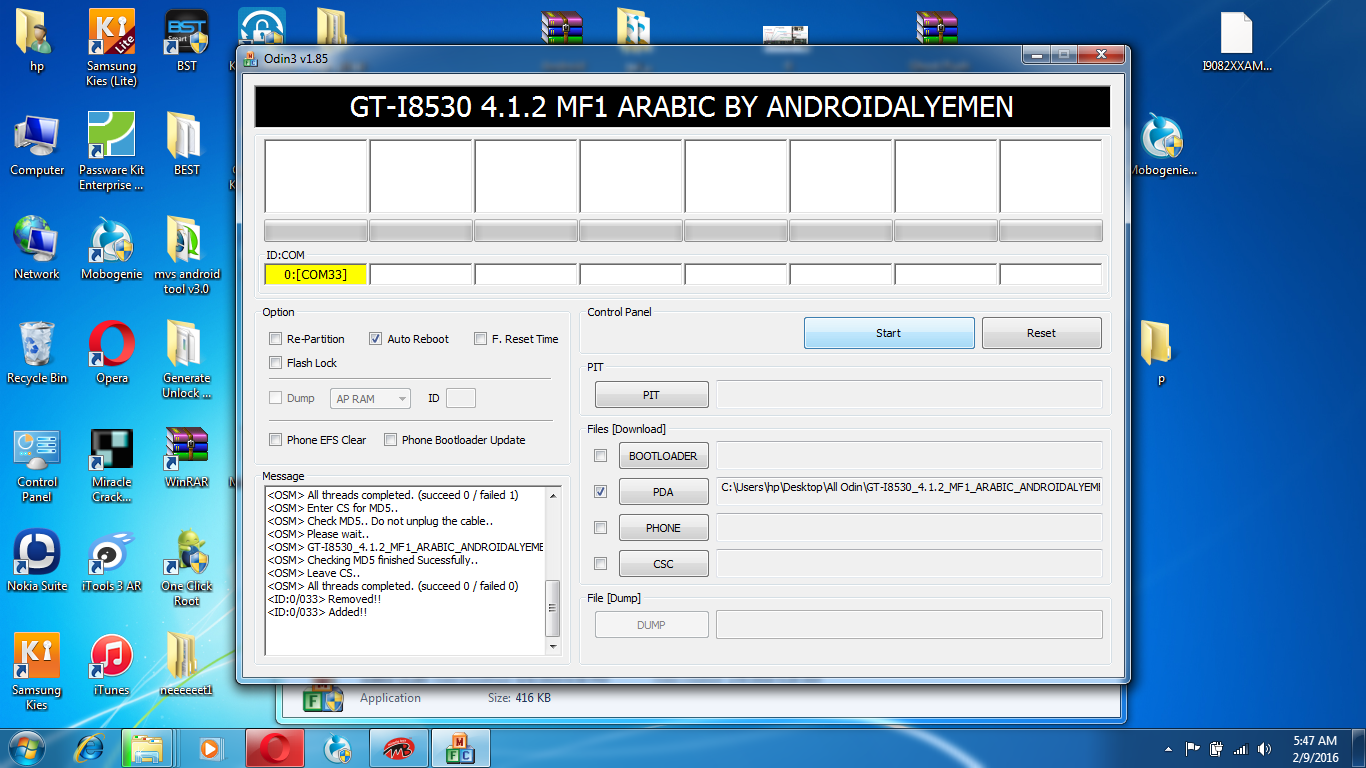Image resolution: width=1366 pixels, height=768 pixels.
Task: Tick the PHONE file checkbox
Action: pos(601,528)
